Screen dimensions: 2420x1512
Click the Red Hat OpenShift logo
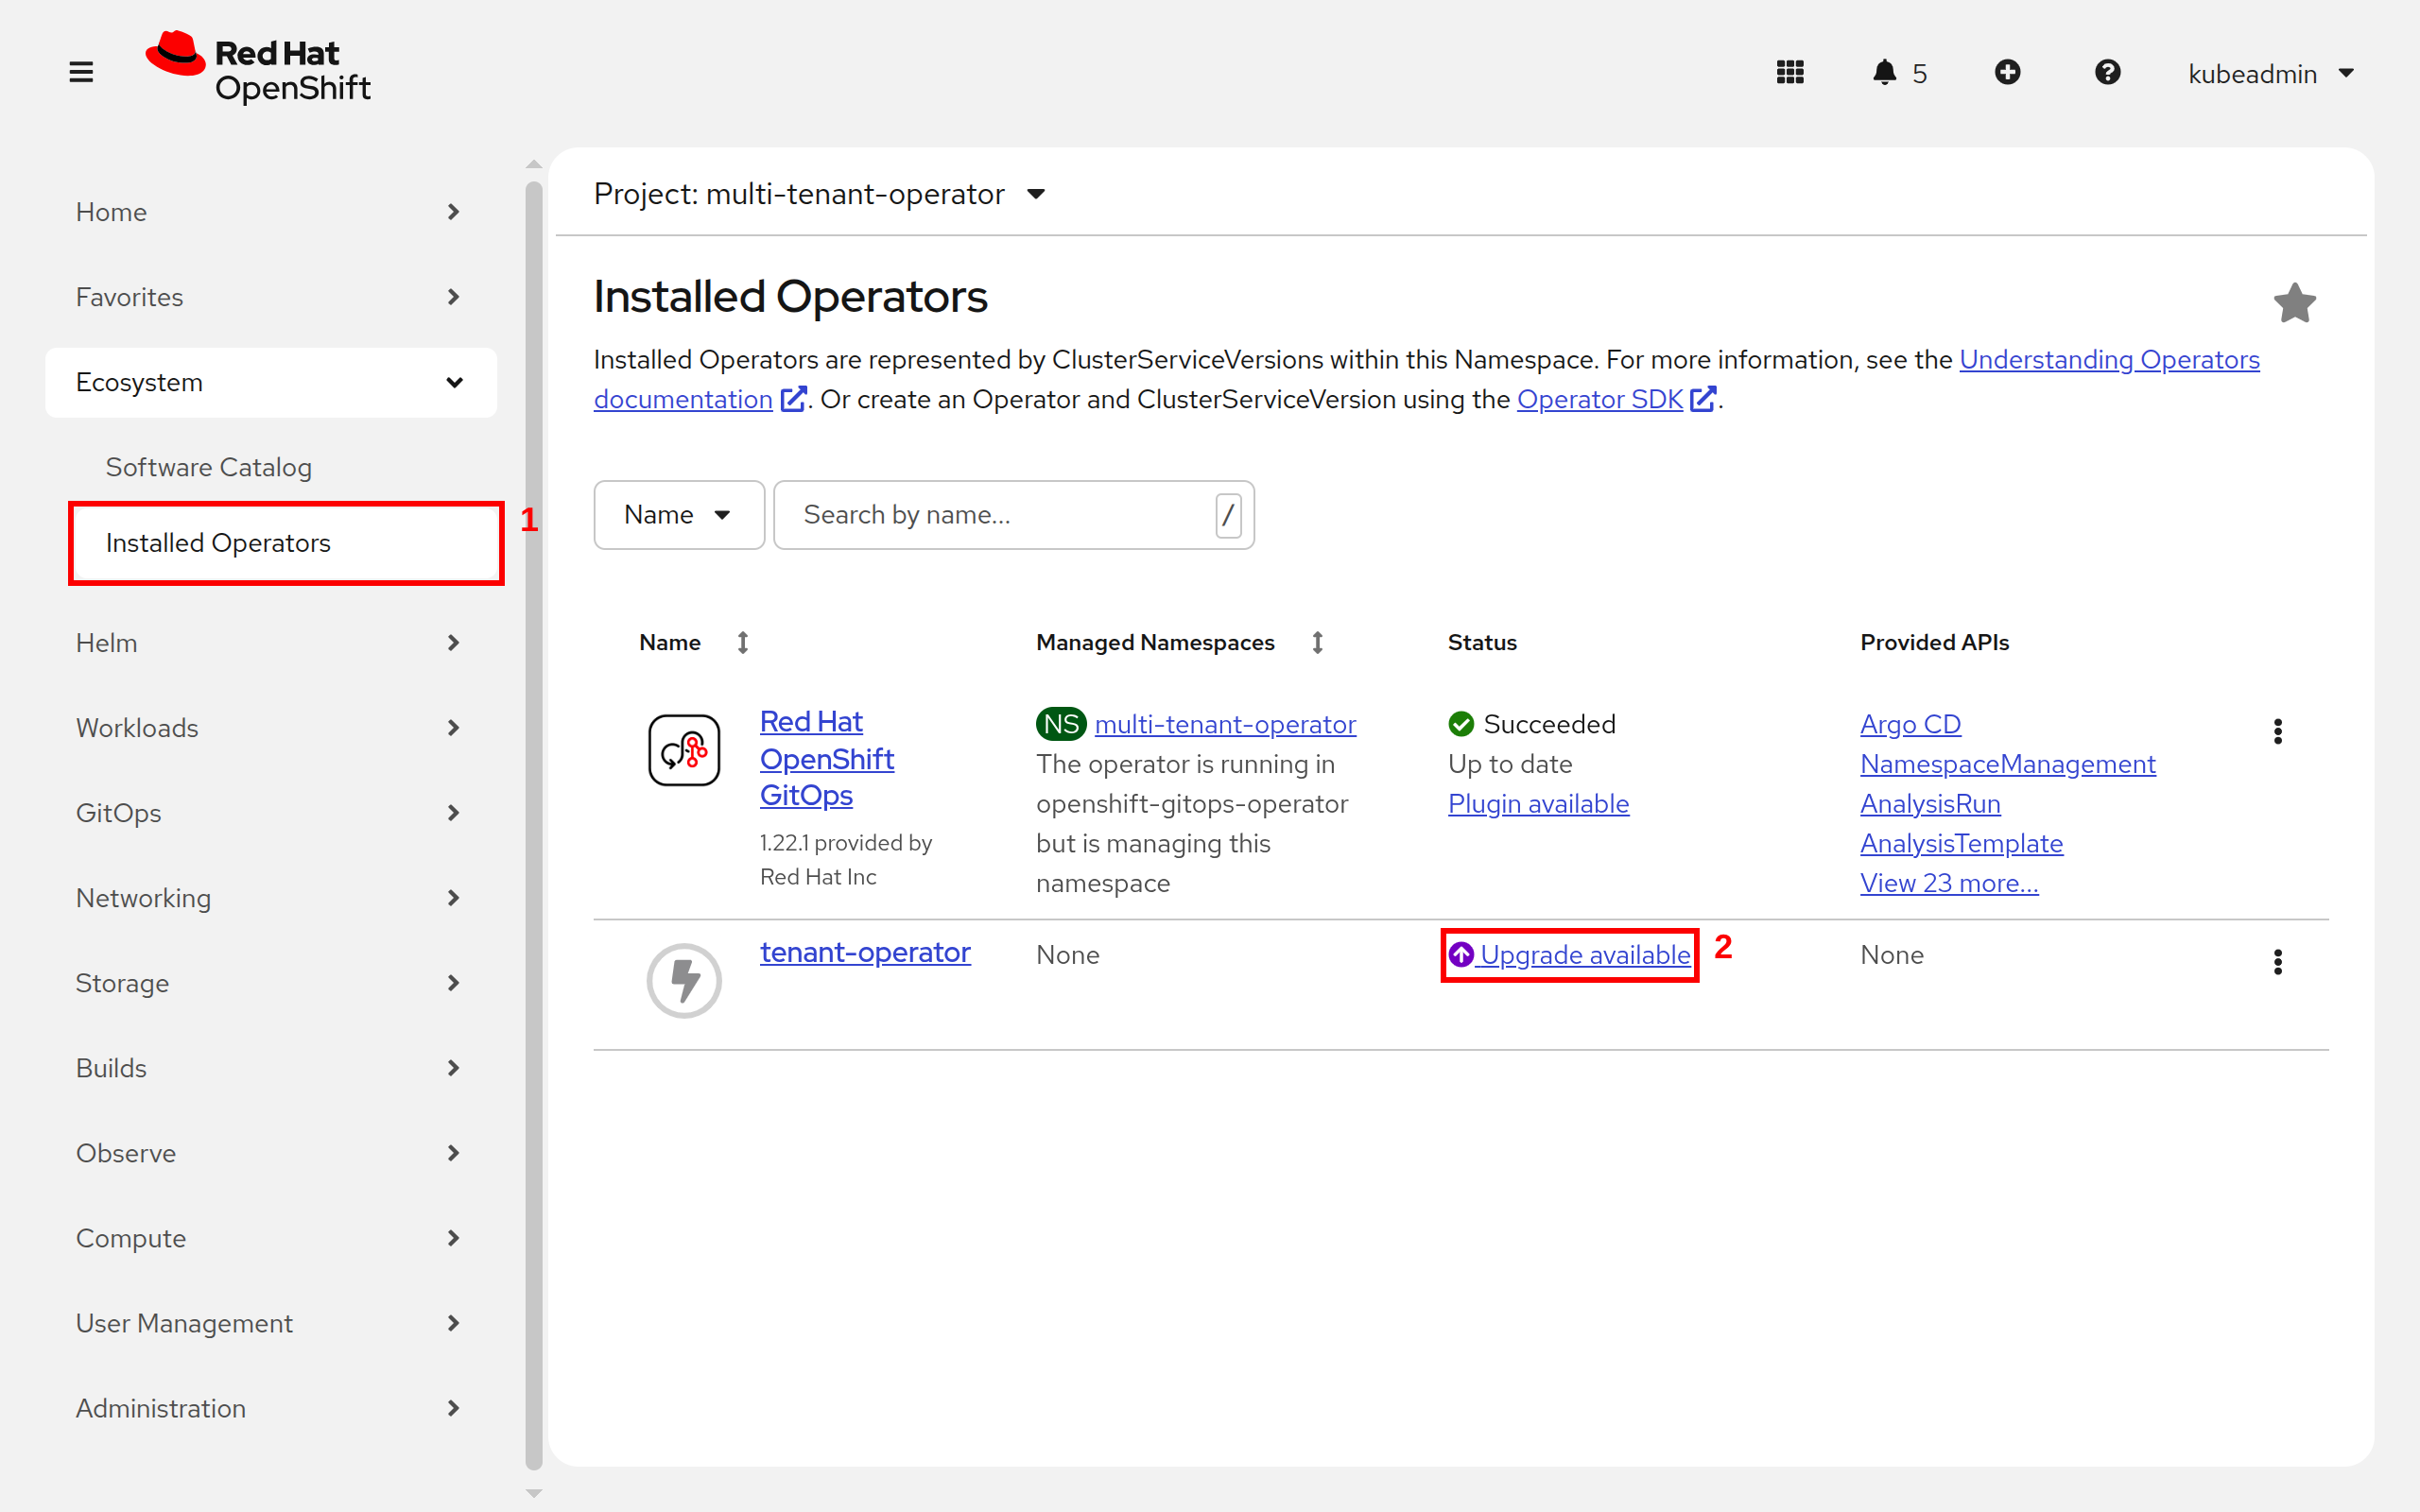coord(258,68)
